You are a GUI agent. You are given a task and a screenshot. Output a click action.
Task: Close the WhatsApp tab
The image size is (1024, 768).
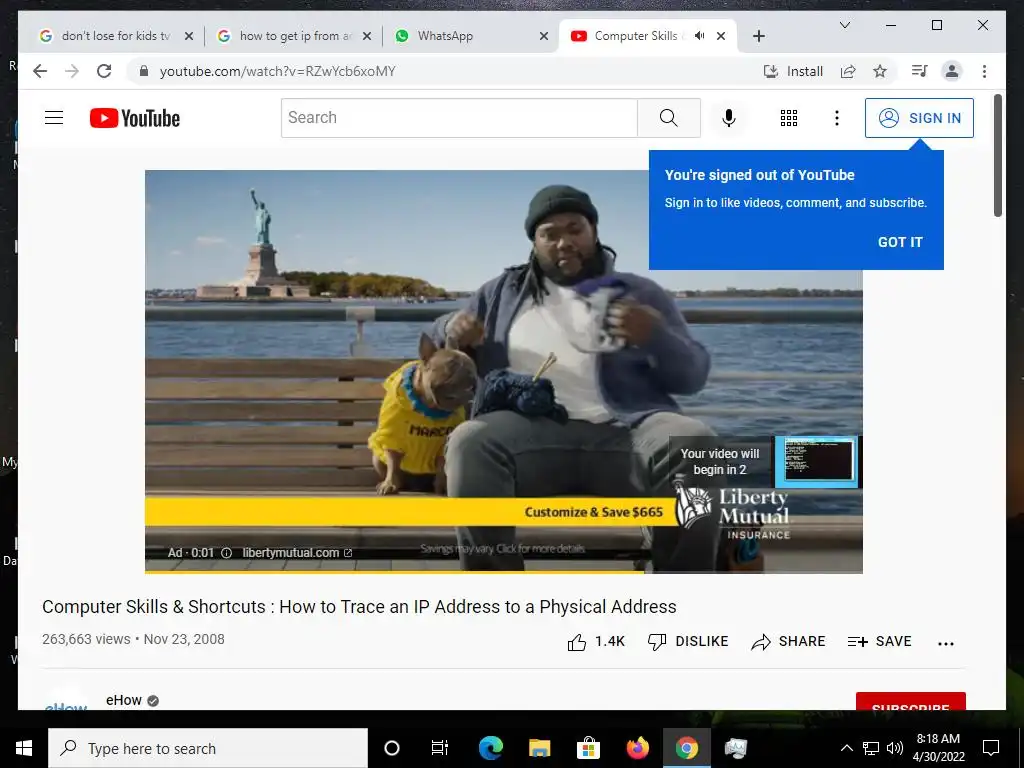(543, 36)
